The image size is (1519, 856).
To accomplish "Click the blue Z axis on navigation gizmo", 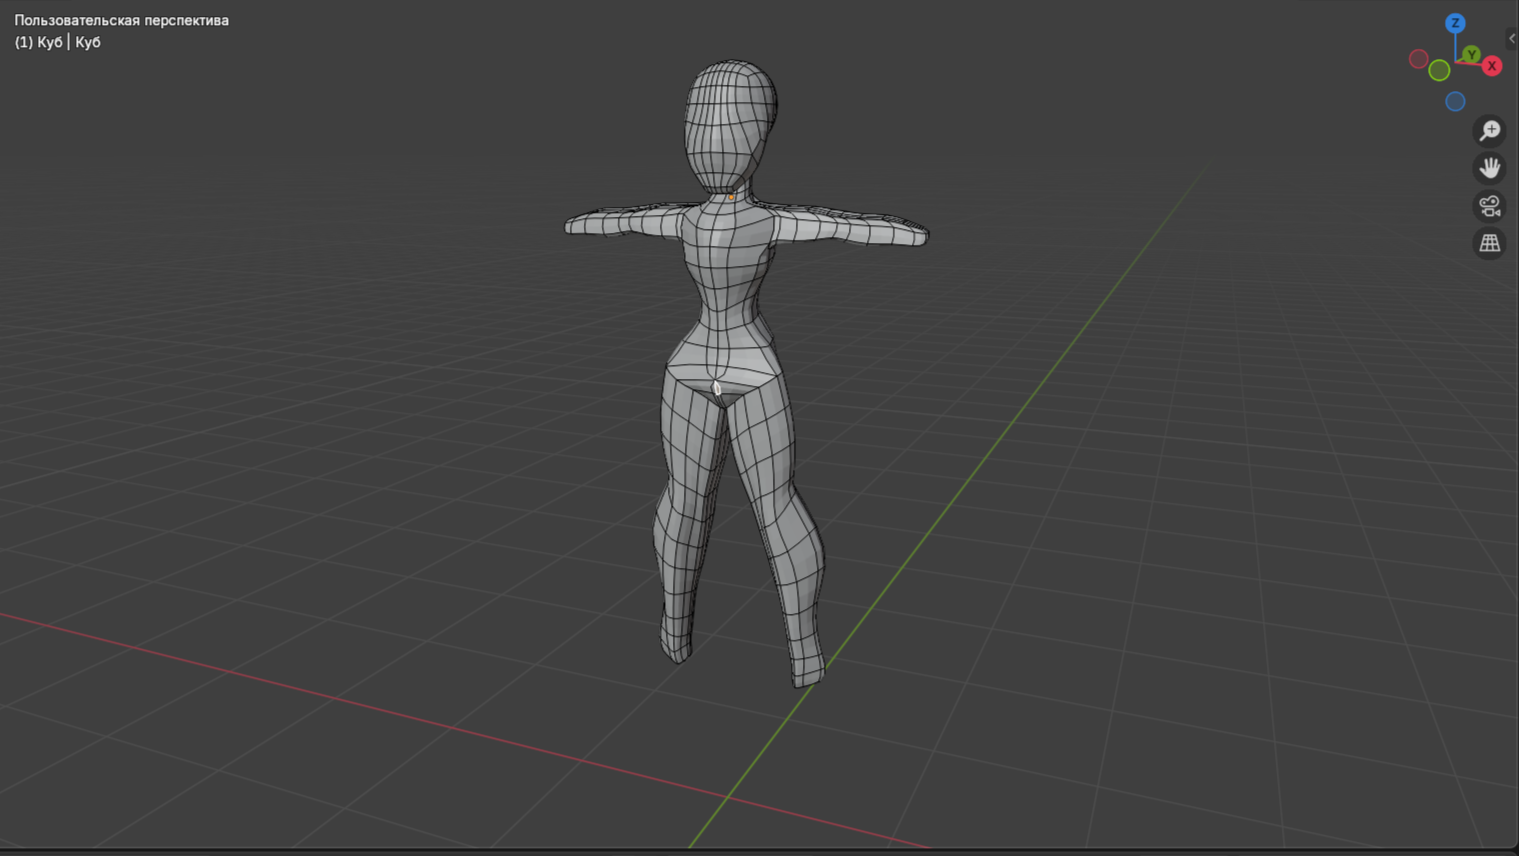I will click(1455, 23).
